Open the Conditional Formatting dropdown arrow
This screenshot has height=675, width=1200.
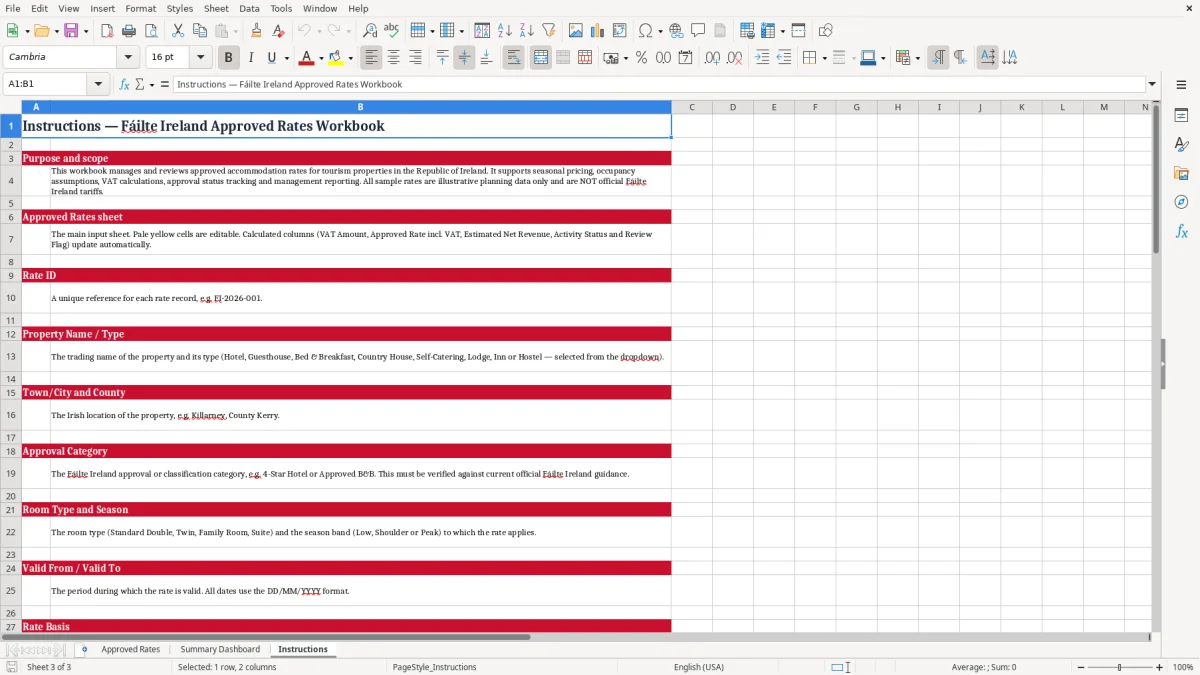917,58
